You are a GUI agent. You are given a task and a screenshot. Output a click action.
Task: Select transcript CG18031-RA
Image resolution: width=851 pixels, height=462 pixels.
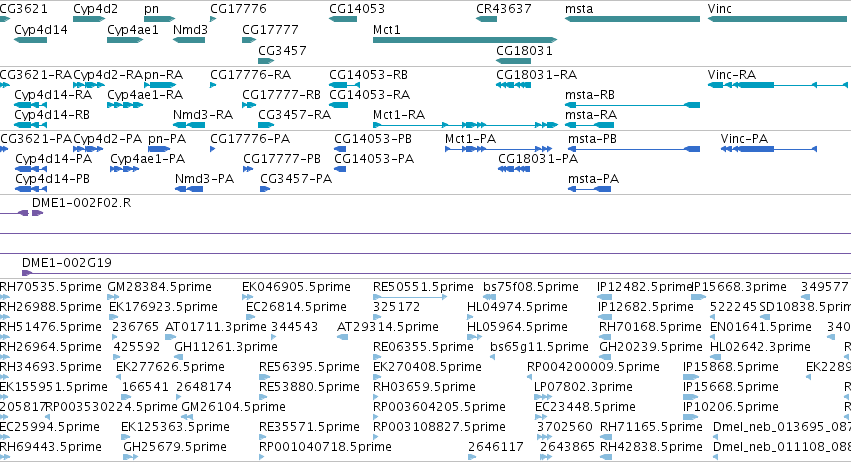pos(513,85)
